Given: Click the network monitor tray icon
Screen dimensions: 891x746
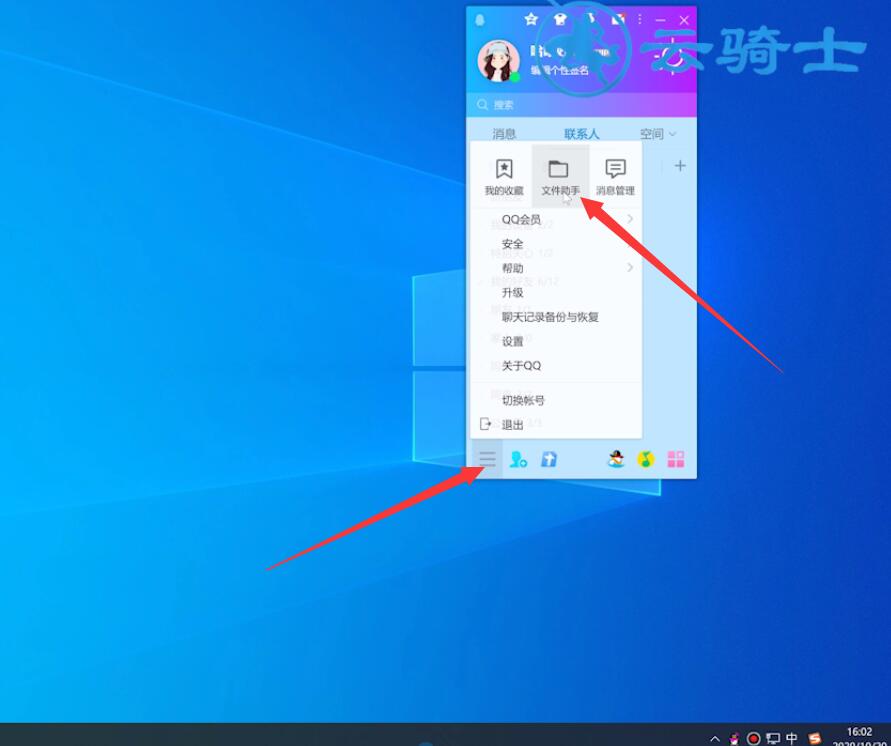Looking at the screenshot, I should [773, 739].
